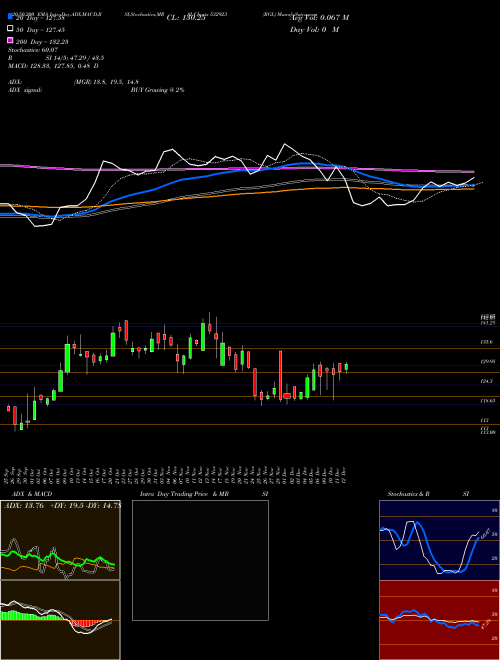Open the blue Stochastics chart panel
Viewport: 500px width, 660px height.
439,540
